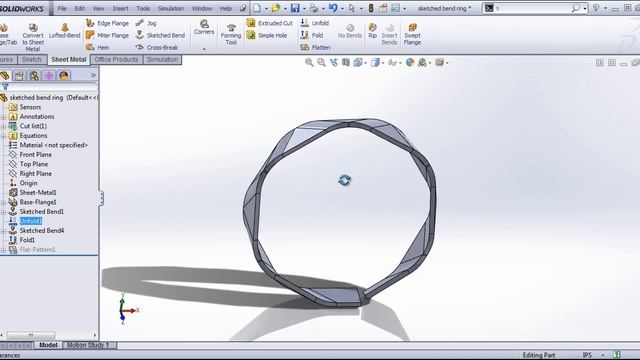Viewport: 640px width, 360px height.
Task: Open the File menu
Action: tap(62, 8)
